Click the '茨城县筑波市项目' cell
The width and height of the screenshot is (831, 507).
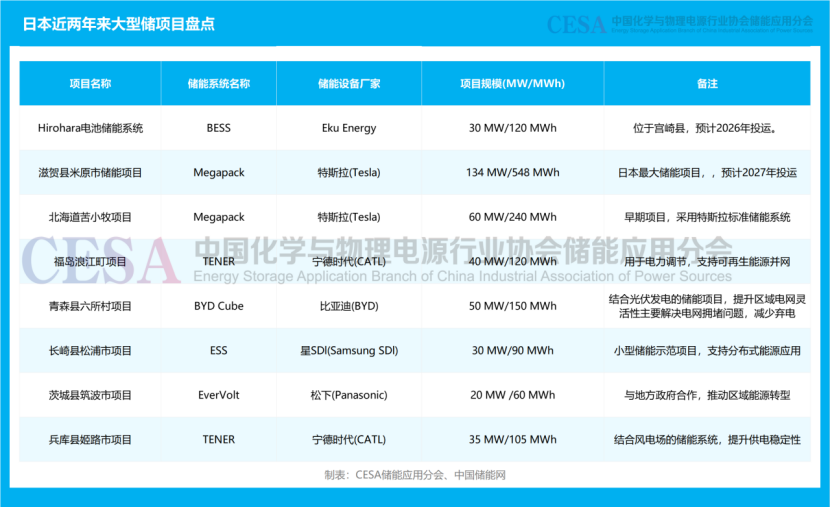pos(90,395)
